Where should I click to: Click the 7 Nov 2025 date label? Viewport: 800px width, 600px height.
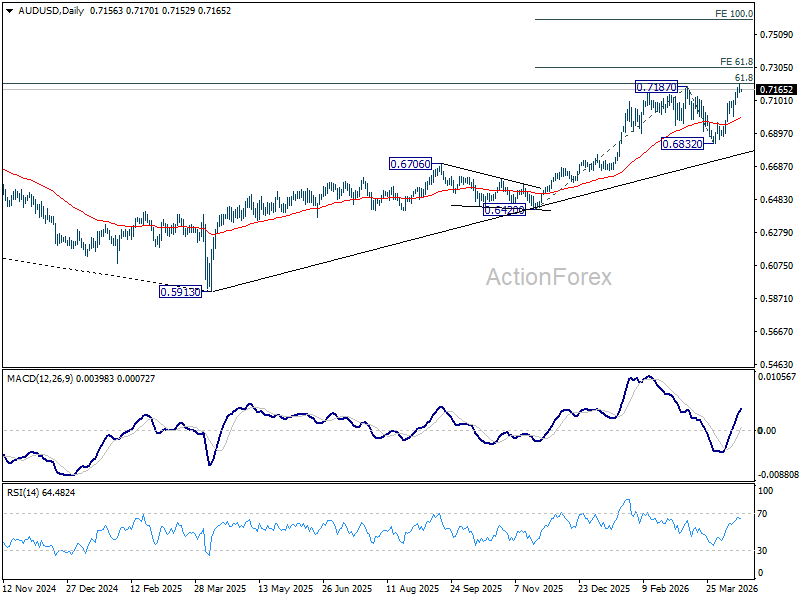539,589
